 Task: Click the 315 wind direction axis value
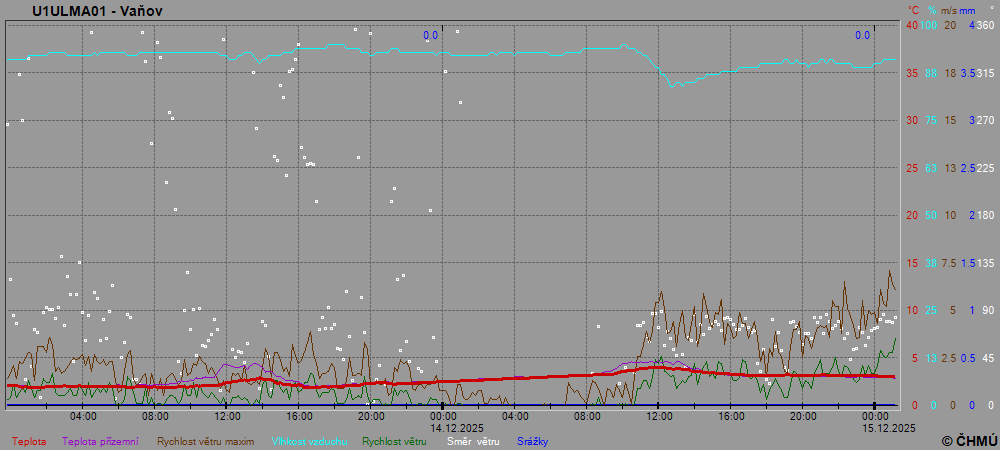point(985,73)
